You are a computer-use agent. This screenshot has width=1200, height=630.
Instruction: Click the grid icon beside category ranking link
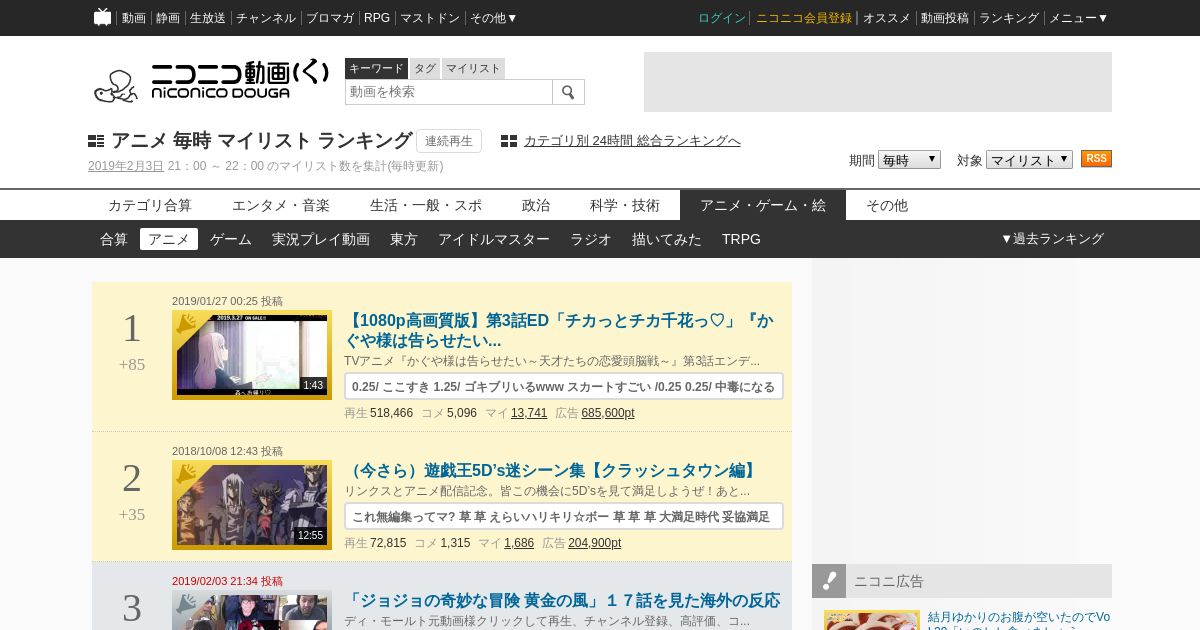(x=509, y=141)
